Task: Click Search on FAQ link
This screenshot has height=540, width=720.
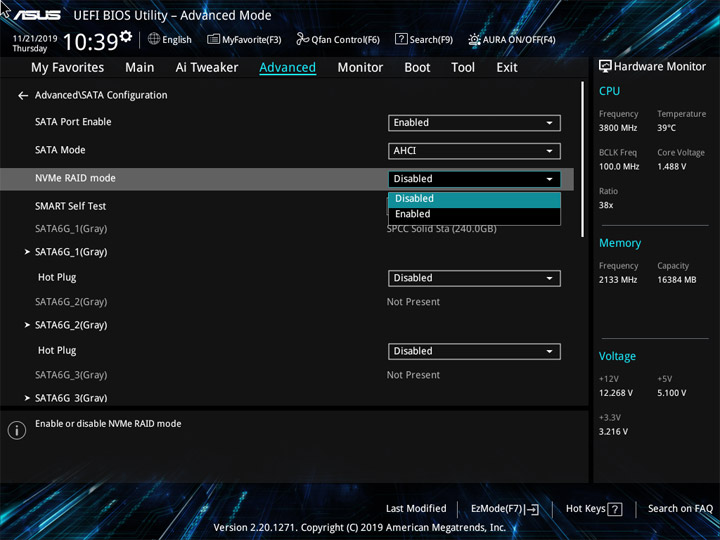Action: pos(680,509)
